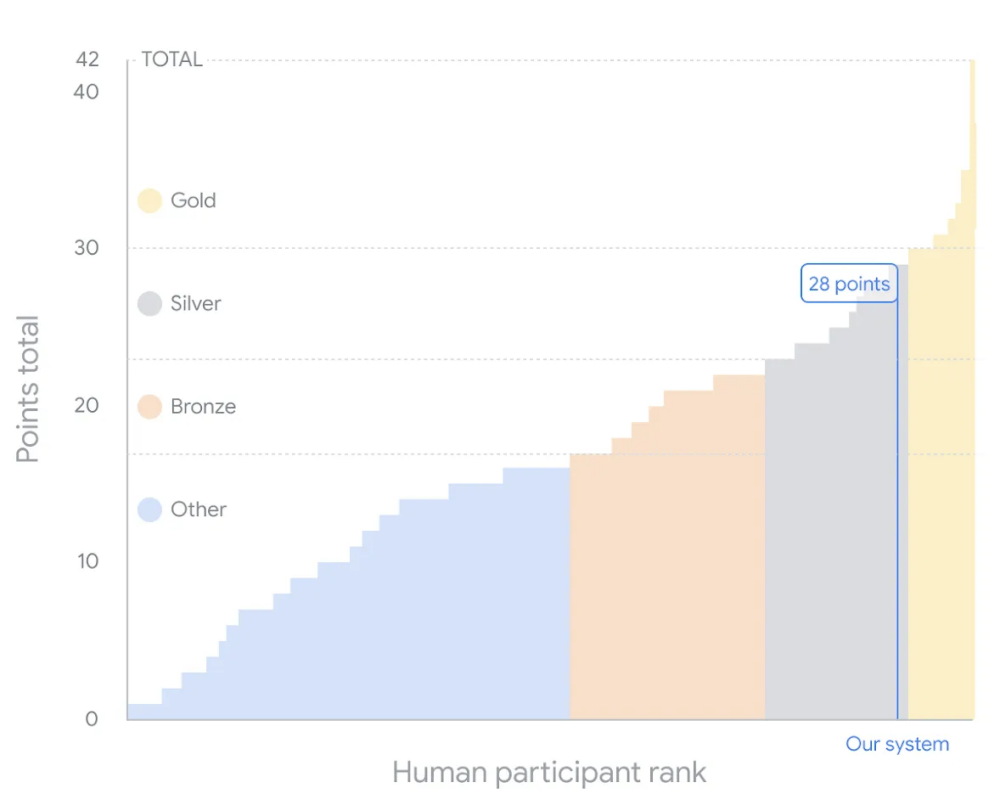Viewport: 1000px width, 805px height.
Task: Click the Gold legend color circle
Action: pyautogui.click(x=149, y=200)
